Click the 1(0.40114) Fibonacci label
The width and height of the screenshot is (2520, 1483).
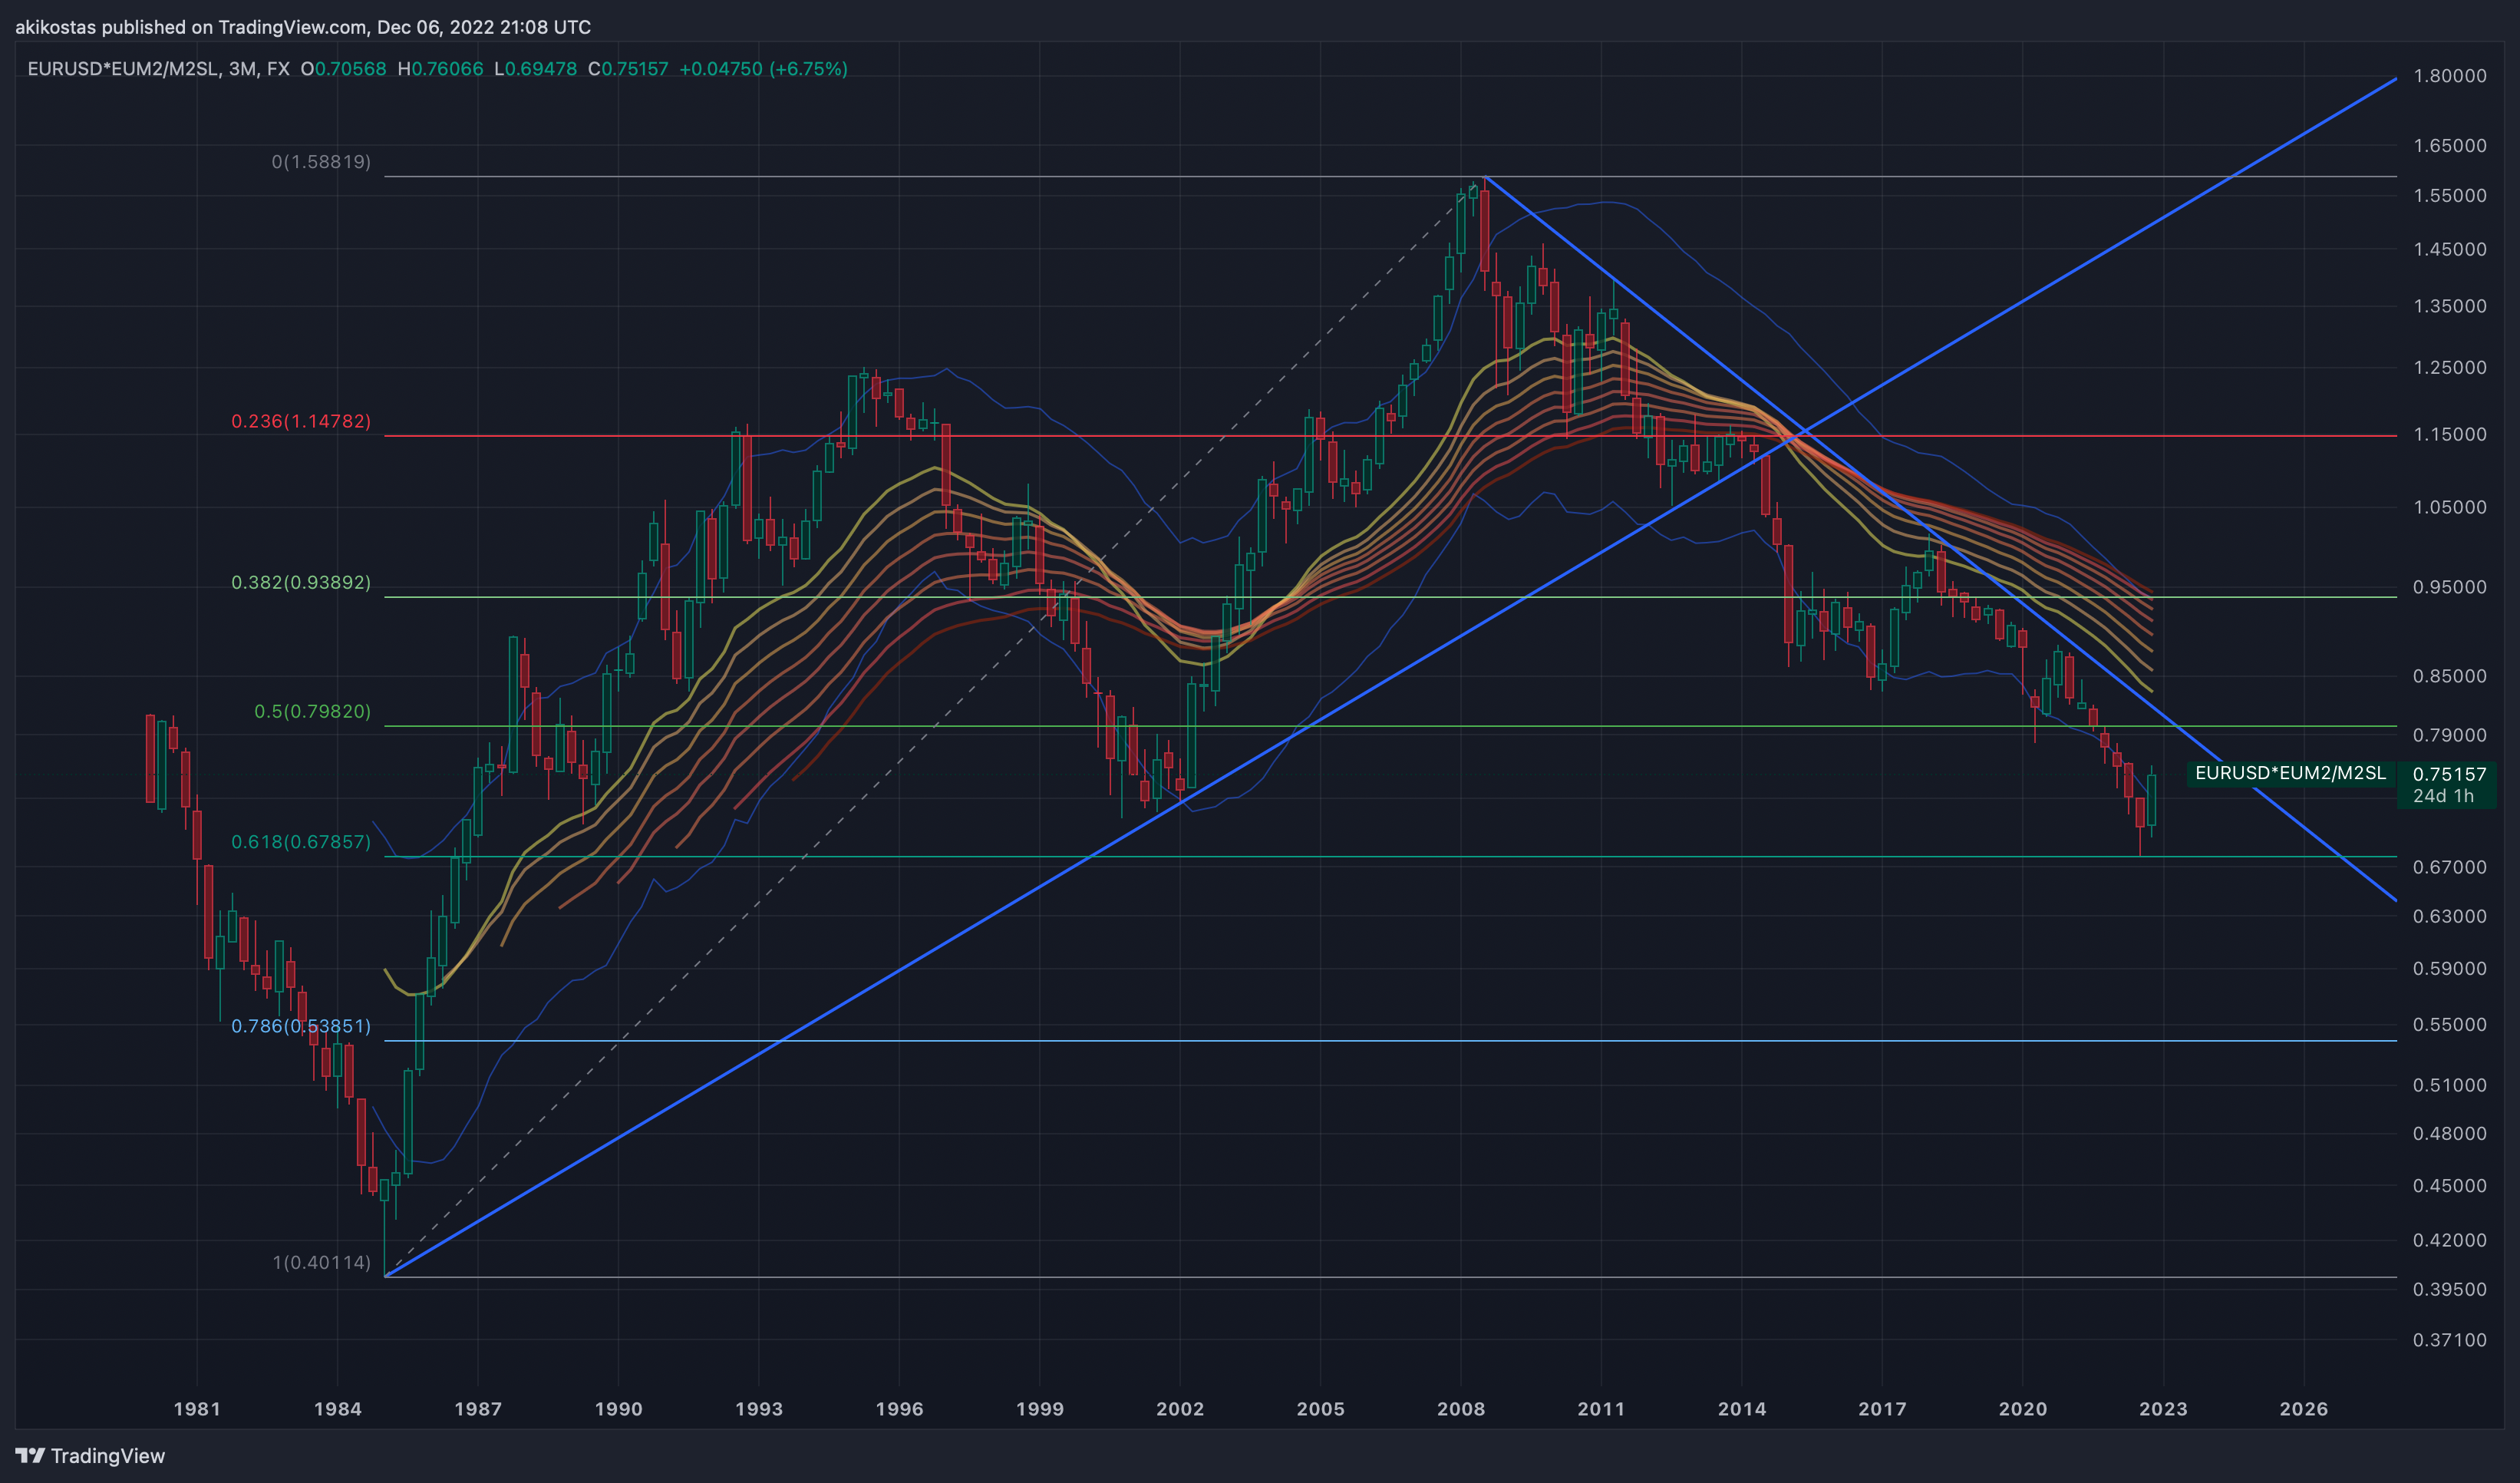[x=321, y=1263]
